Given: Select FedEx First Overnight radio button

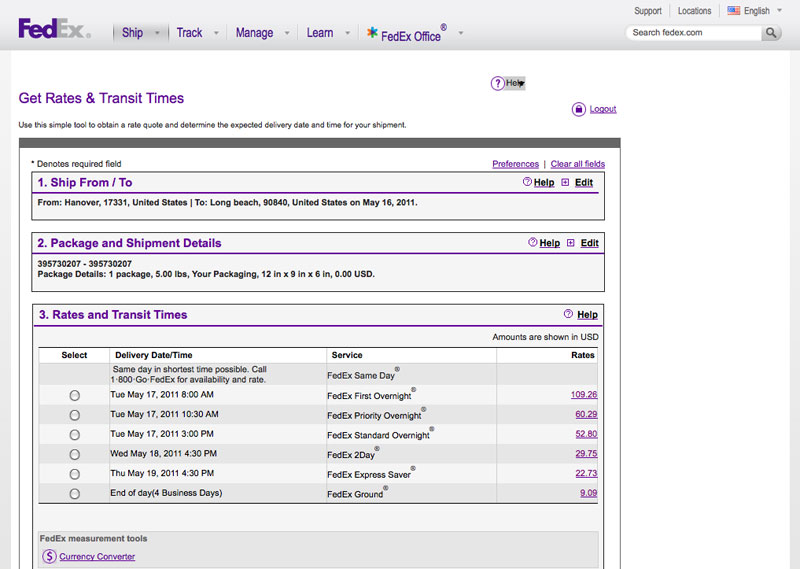Looking at the screenshot, I should click(74, 395).
